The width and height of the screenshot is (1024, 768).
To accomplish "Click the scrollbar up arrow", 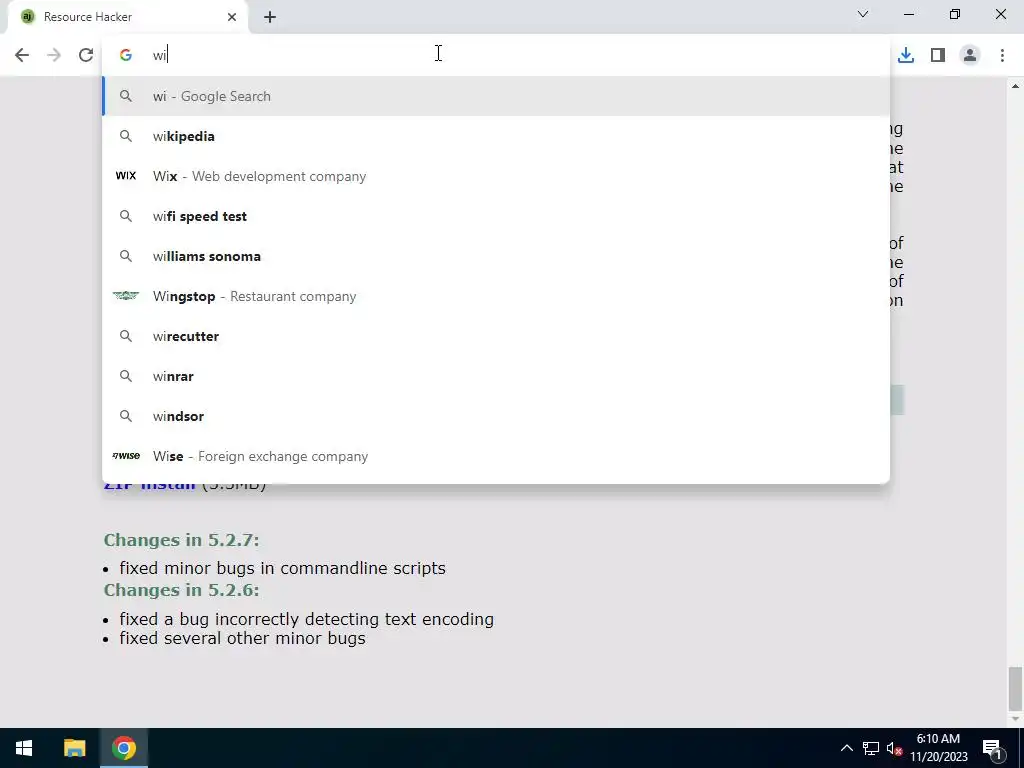I will tap(1015, 86).
